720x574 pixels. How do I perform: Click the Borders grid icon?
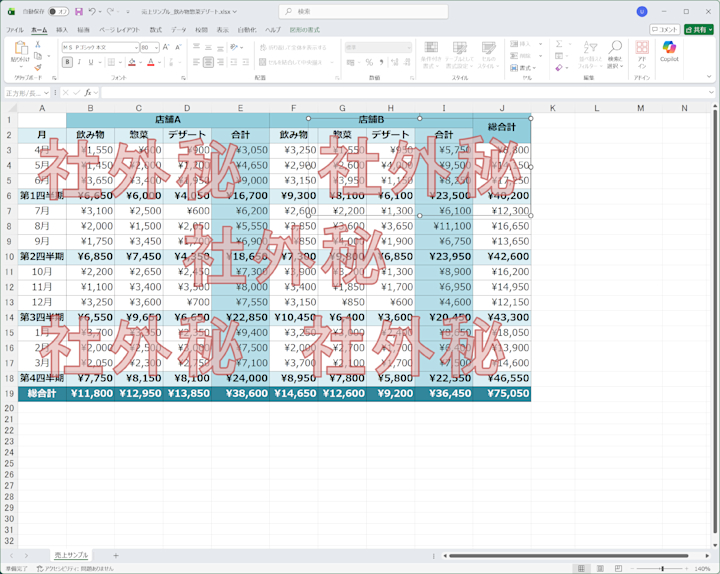point(111,62)
